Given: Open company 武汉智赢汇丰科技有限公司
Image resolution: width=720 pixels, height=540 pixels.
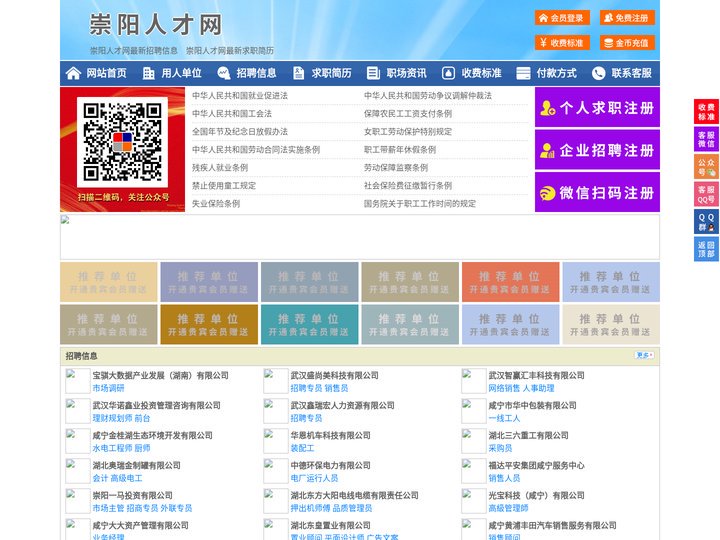Looking at the screenshot, I should click(536, 375).
